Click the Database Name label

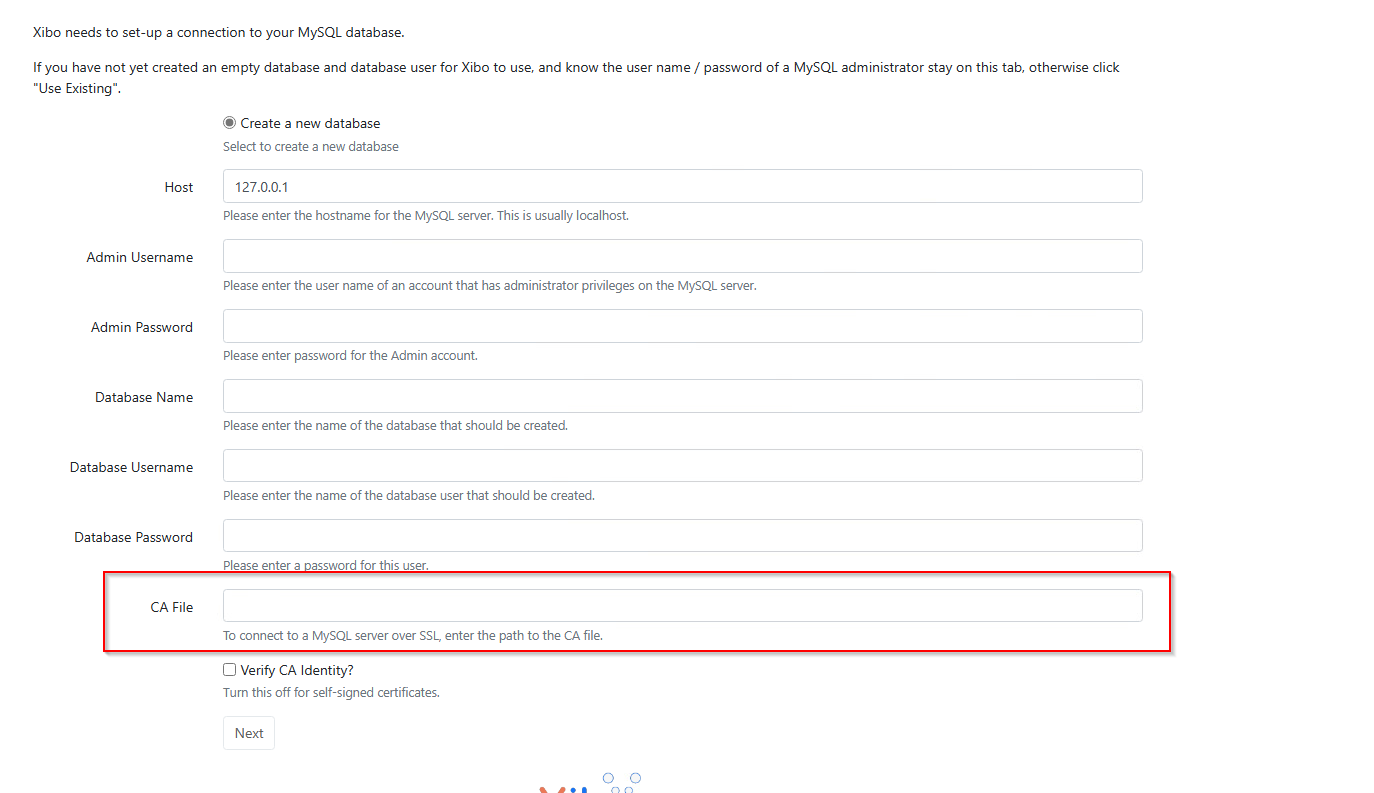point(144,397)
